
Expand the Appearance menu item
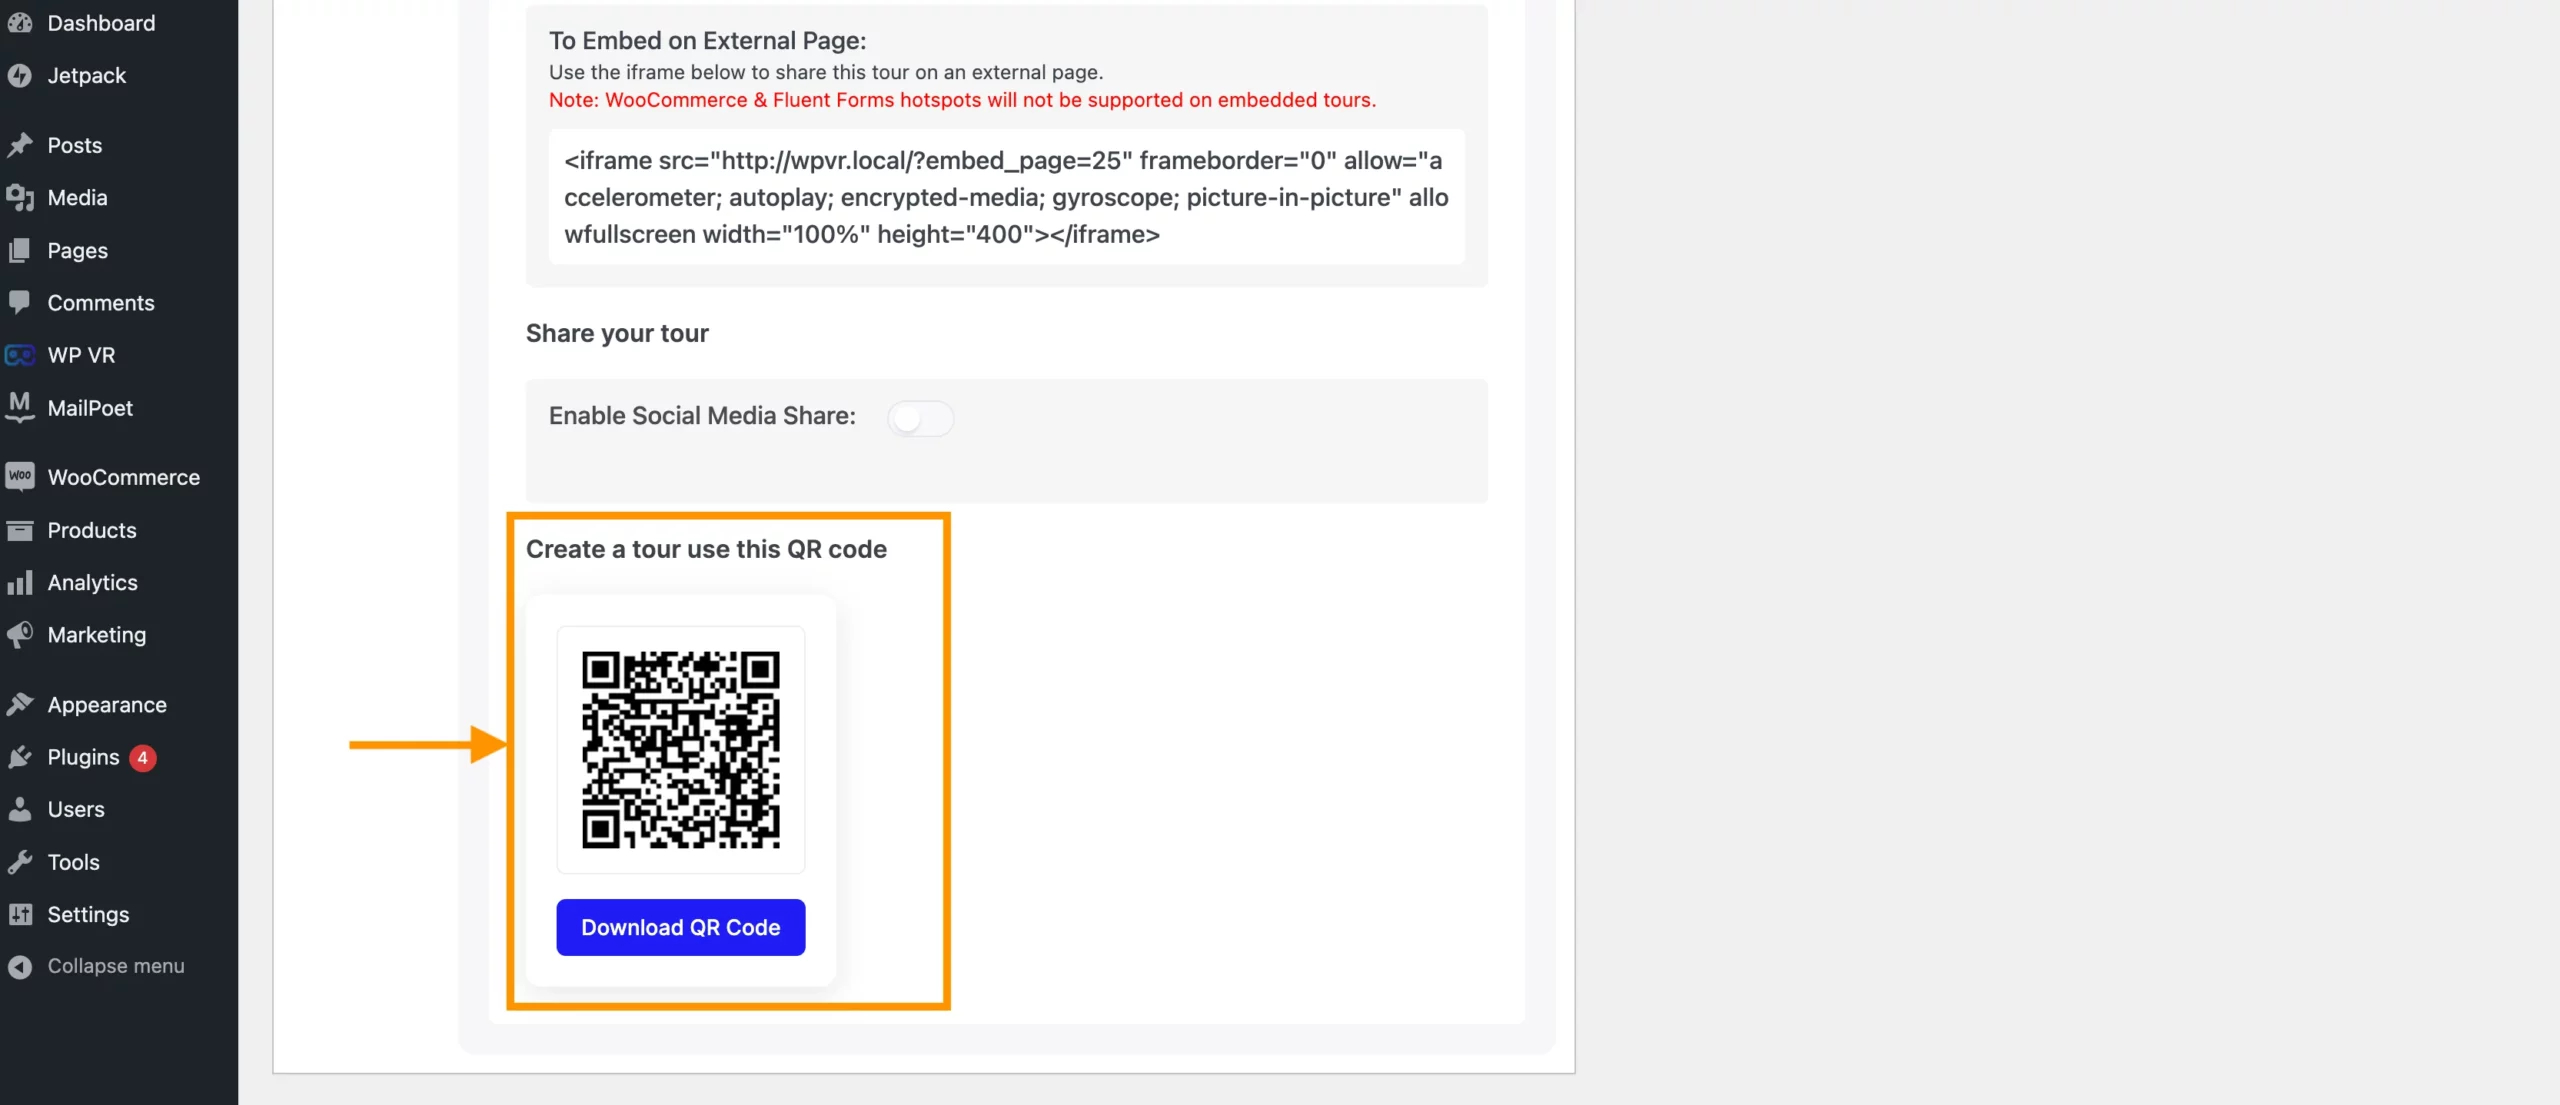[x=106, y=705]
